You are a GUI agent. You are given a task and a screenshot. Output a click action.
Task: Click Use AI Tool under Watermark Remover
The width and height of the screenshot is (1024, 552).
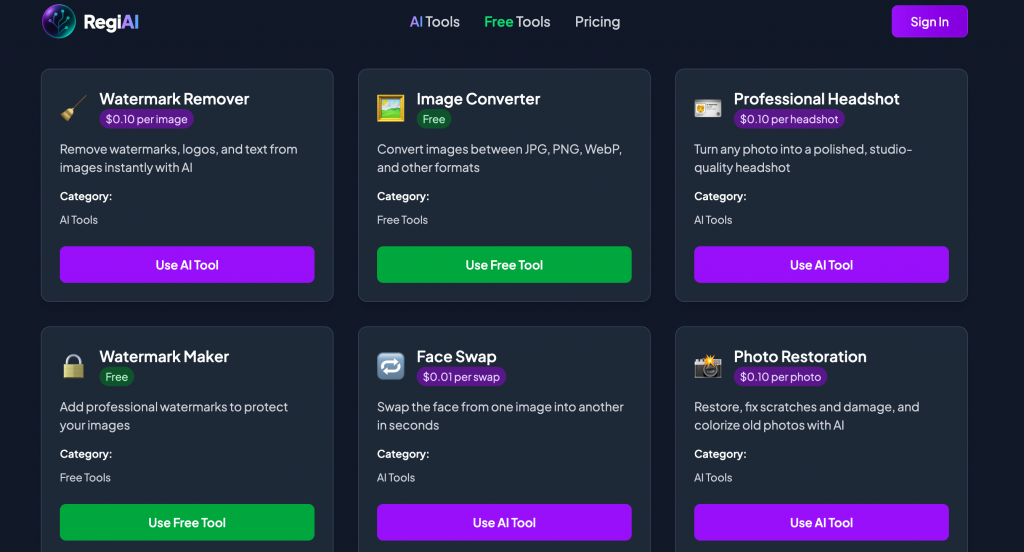click(x=187, y=265)
